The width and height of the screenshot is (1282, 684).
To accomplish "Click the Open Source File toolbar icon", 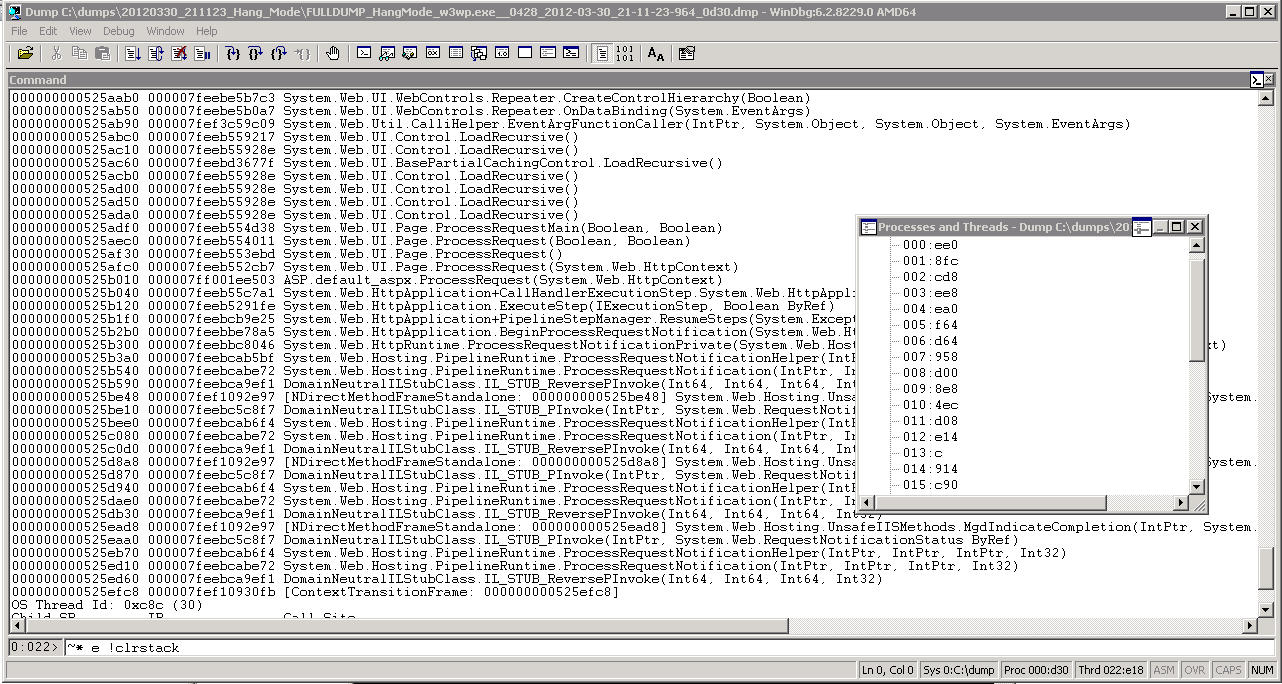I will click(25, 53).
